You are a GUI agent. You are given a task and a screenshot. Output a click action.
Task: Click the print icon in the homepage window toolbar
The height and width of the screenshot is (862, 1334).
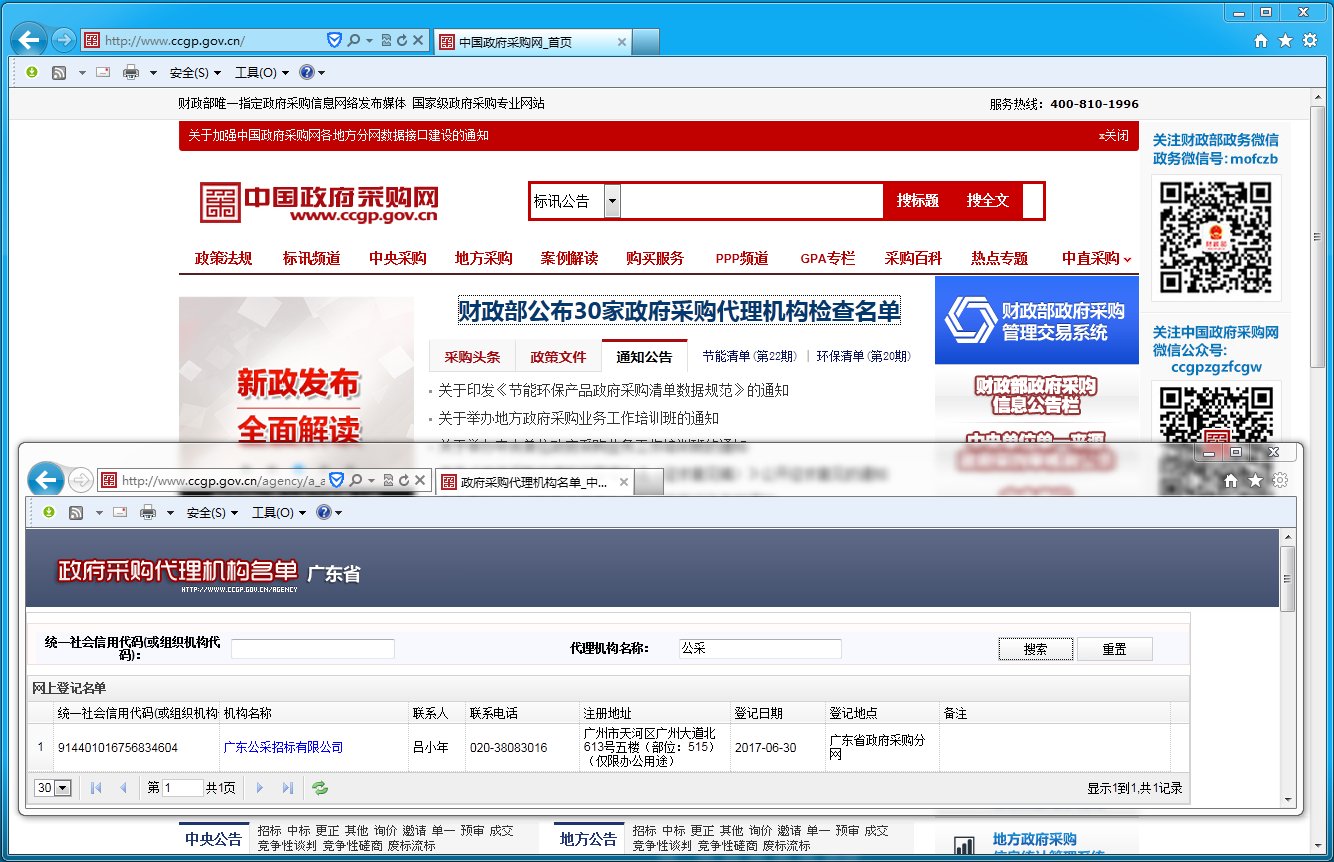click(x=131, y=72)
